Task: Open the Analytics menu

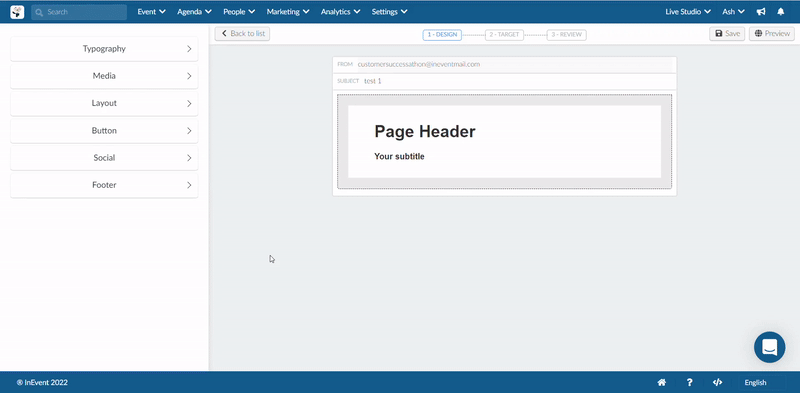Action: 340,12
